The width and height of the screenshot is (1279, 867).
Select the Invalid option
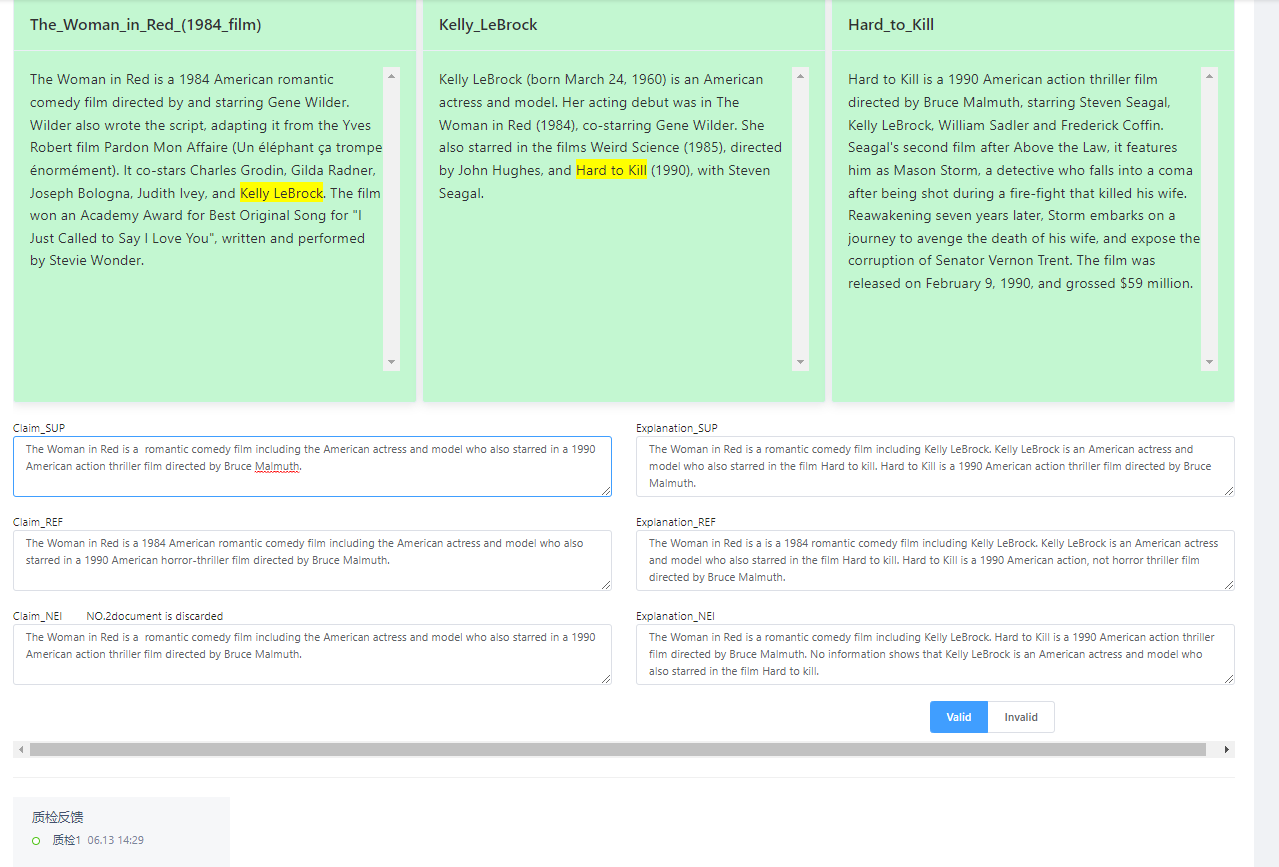1021,717
